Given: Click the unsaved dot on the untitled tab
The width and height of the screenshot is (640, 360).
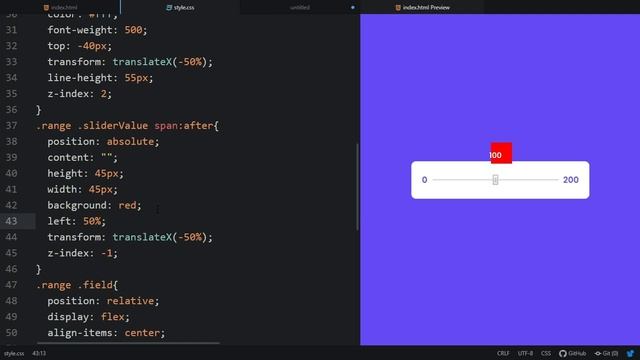Looking at the screenshot, I should 353,7.
